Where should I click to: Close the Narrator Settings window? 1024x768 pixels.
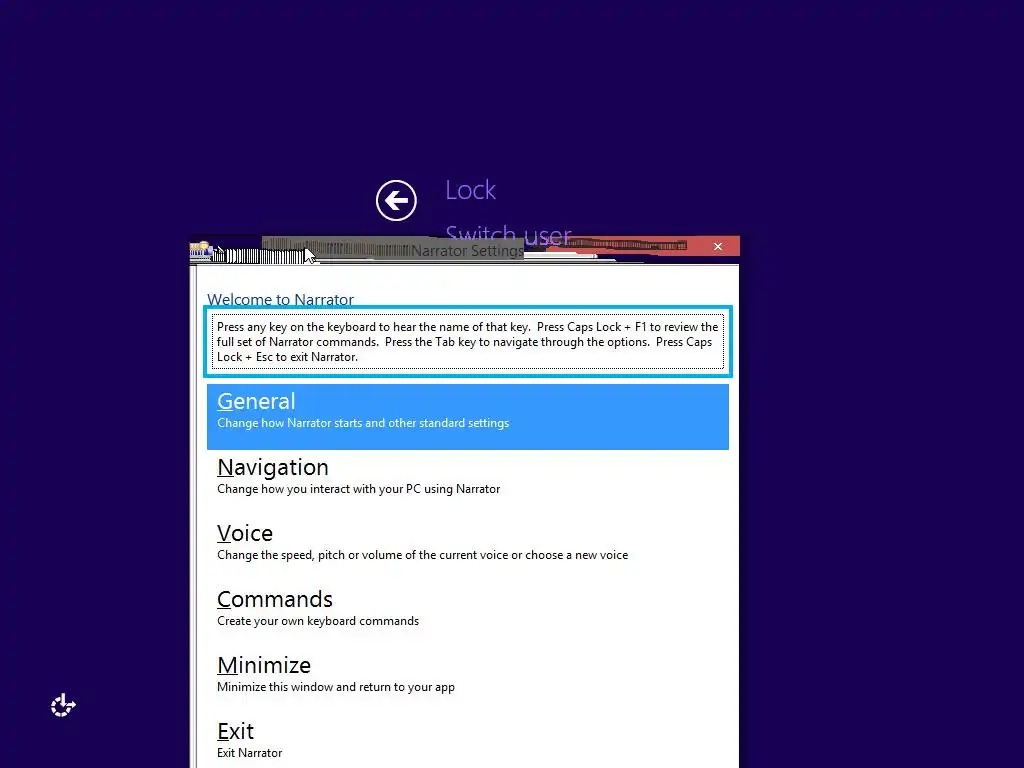point(718,246)
